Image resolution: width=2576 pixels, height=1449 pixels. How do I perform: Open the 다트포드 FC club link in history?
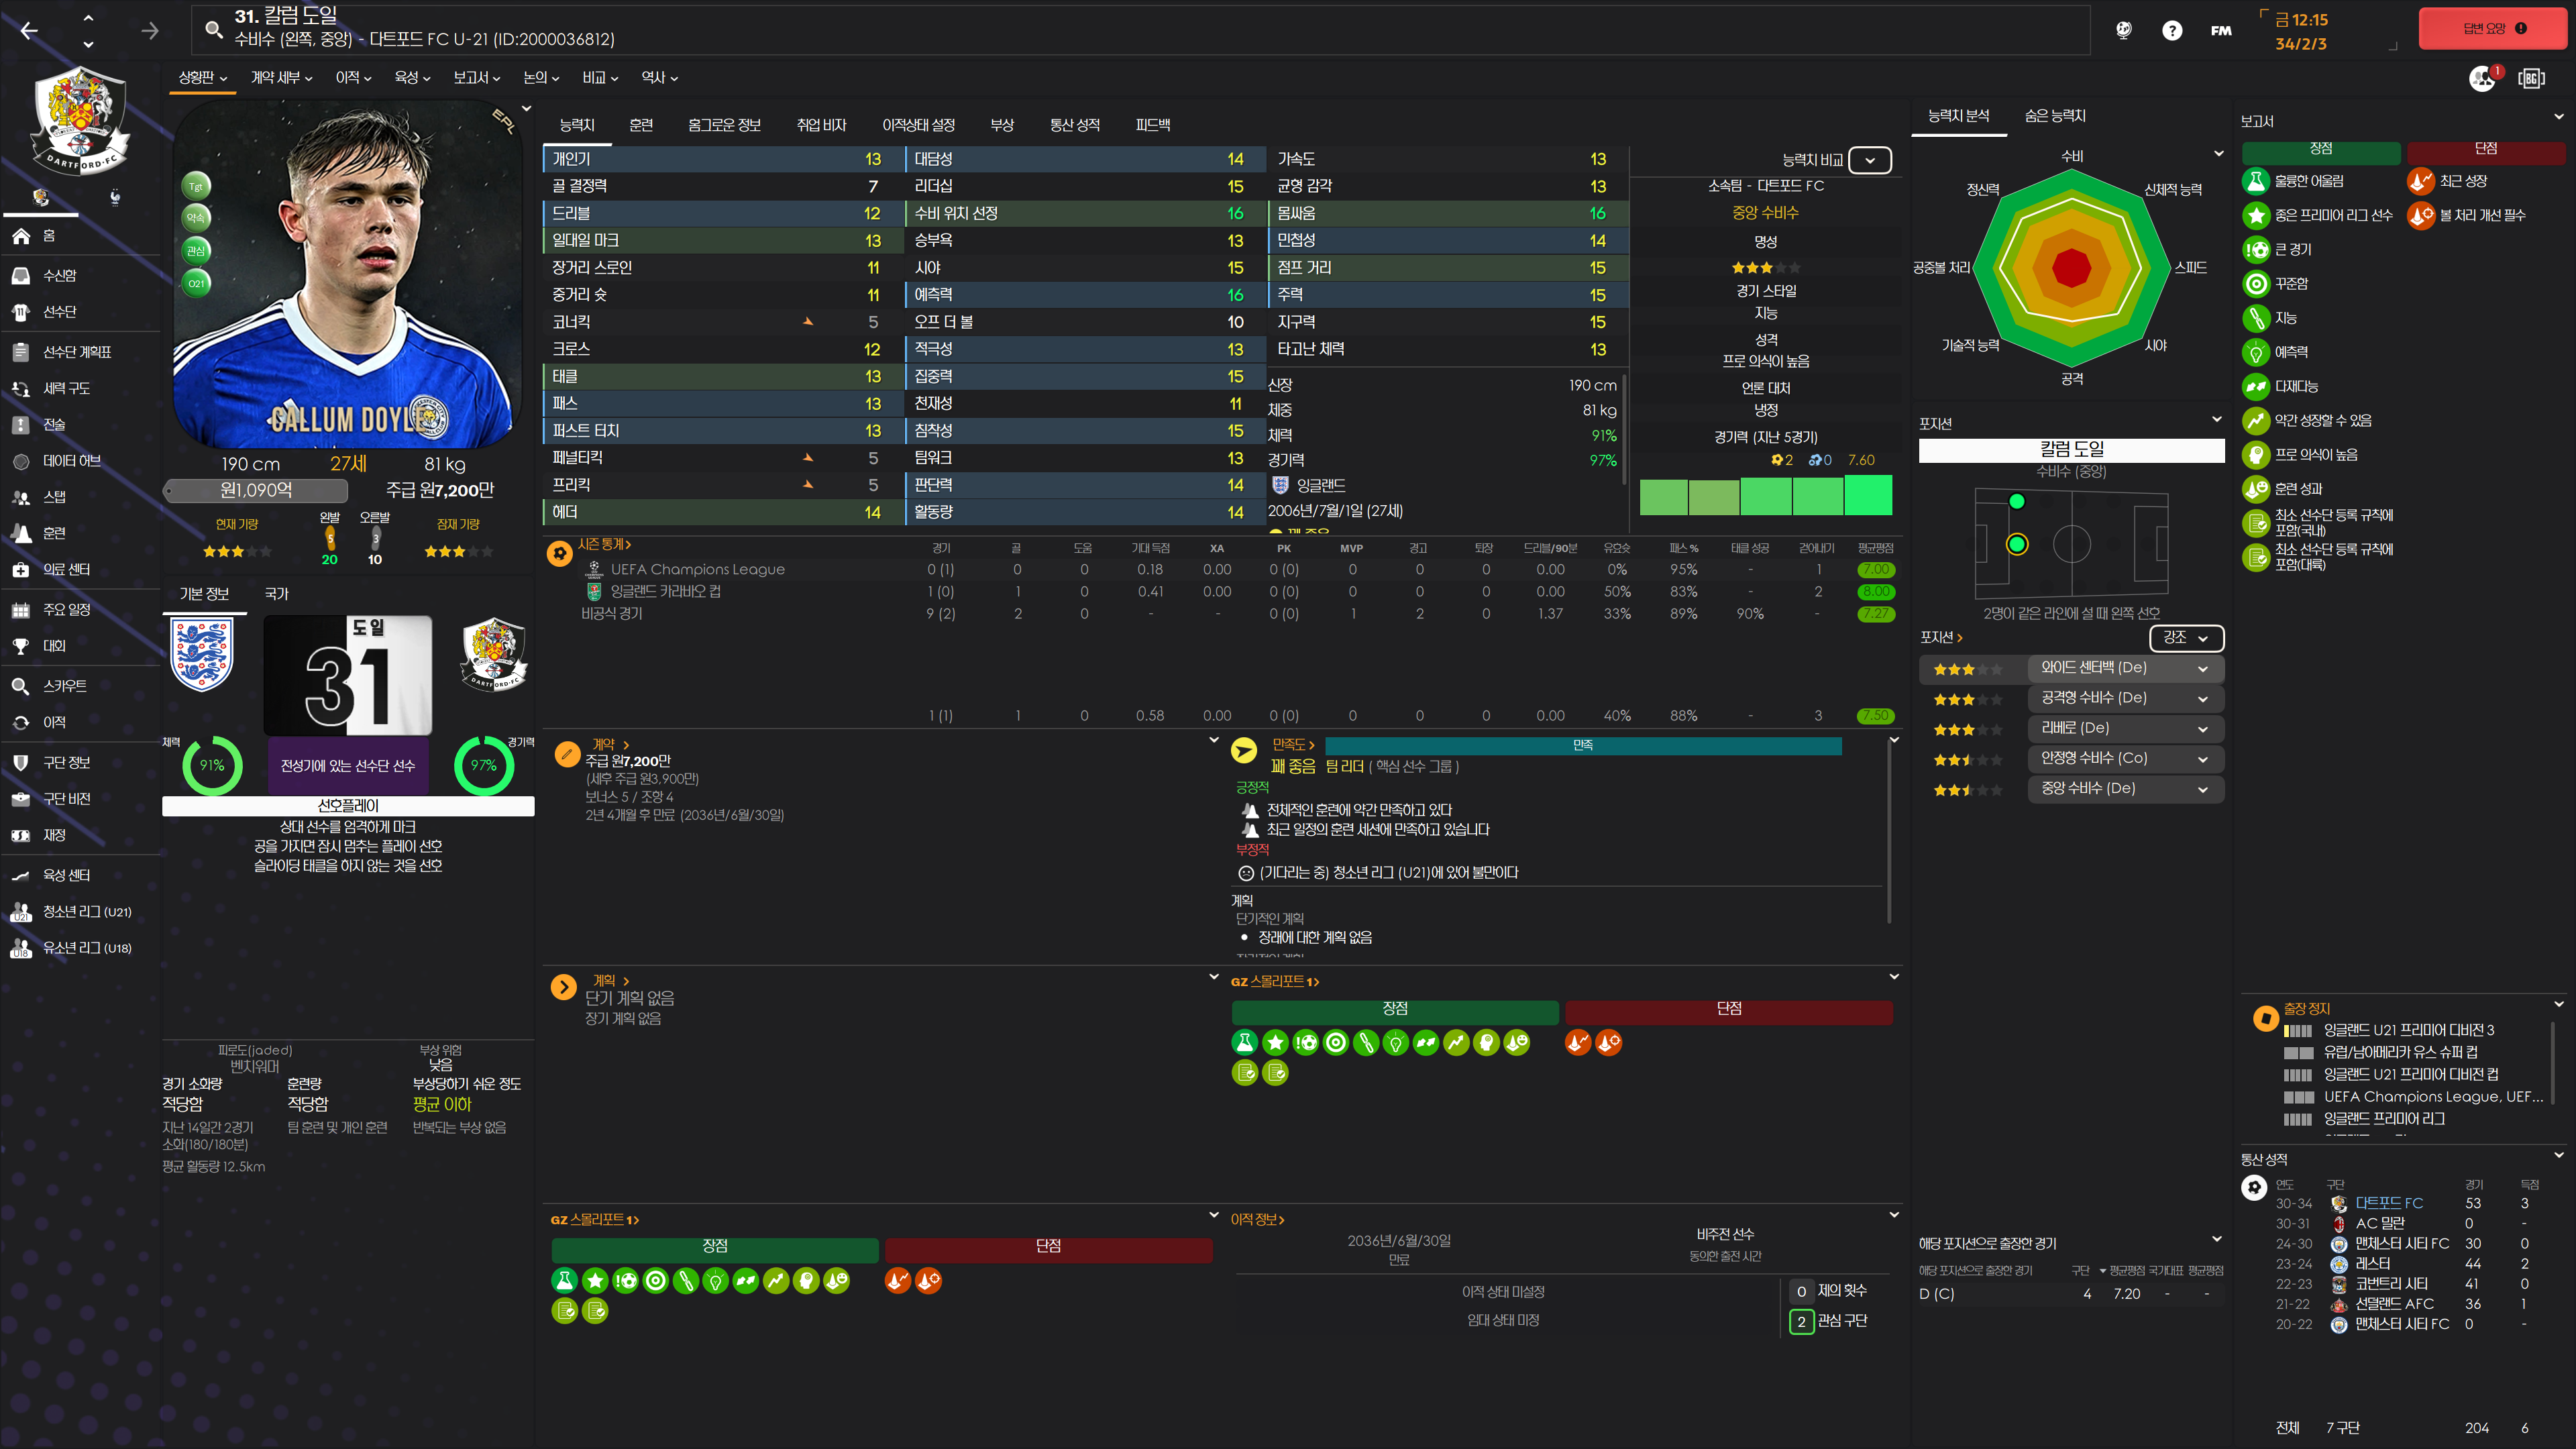click(2388, 1203)
